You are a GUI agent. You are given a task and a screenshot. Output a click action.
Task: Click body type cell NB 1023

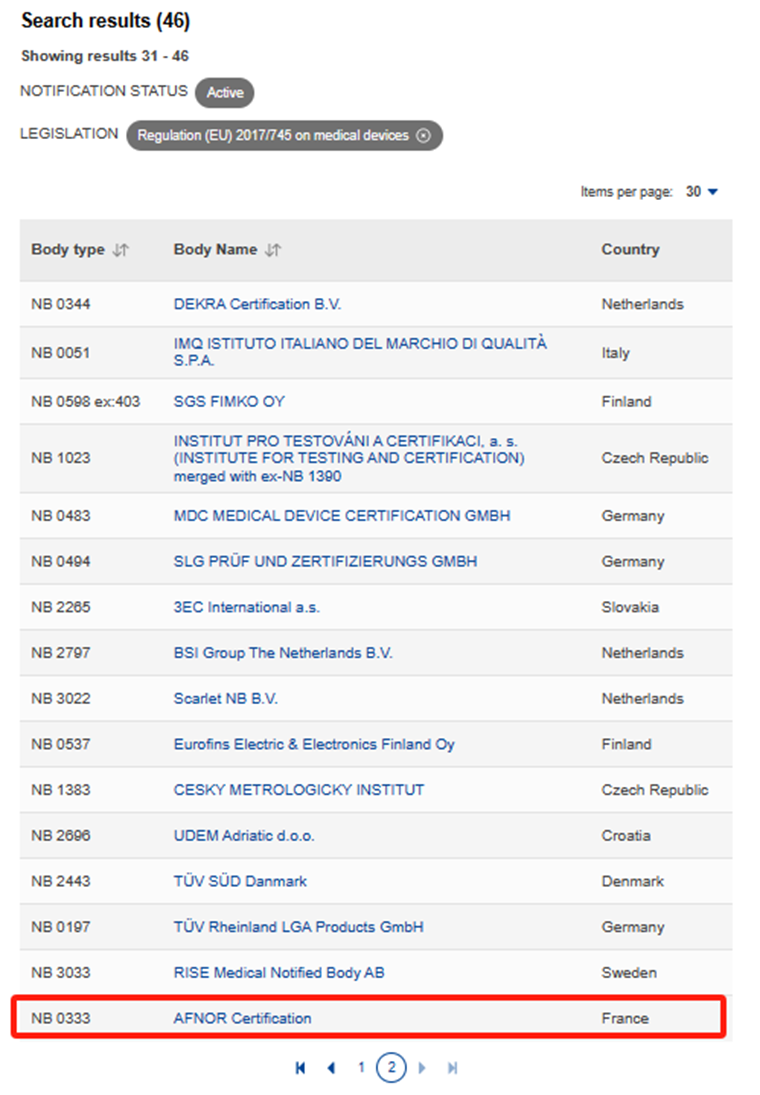(x=61, y=458)
